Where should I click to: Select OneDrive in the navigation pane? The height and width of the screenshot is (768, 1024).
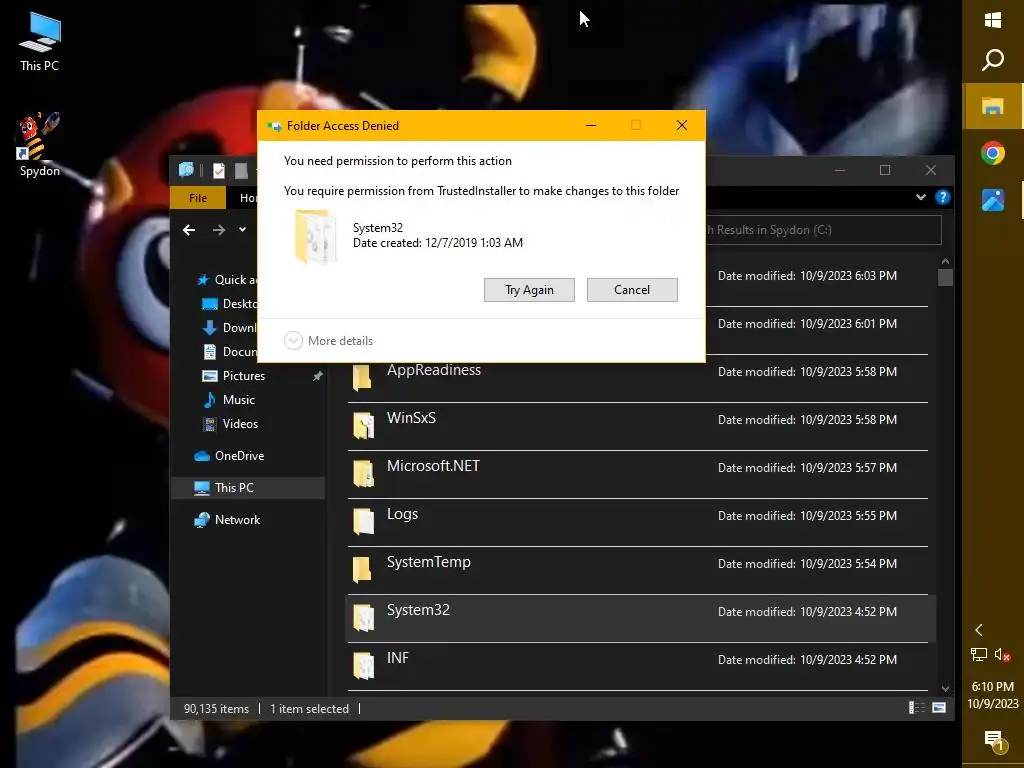point(229,456)
